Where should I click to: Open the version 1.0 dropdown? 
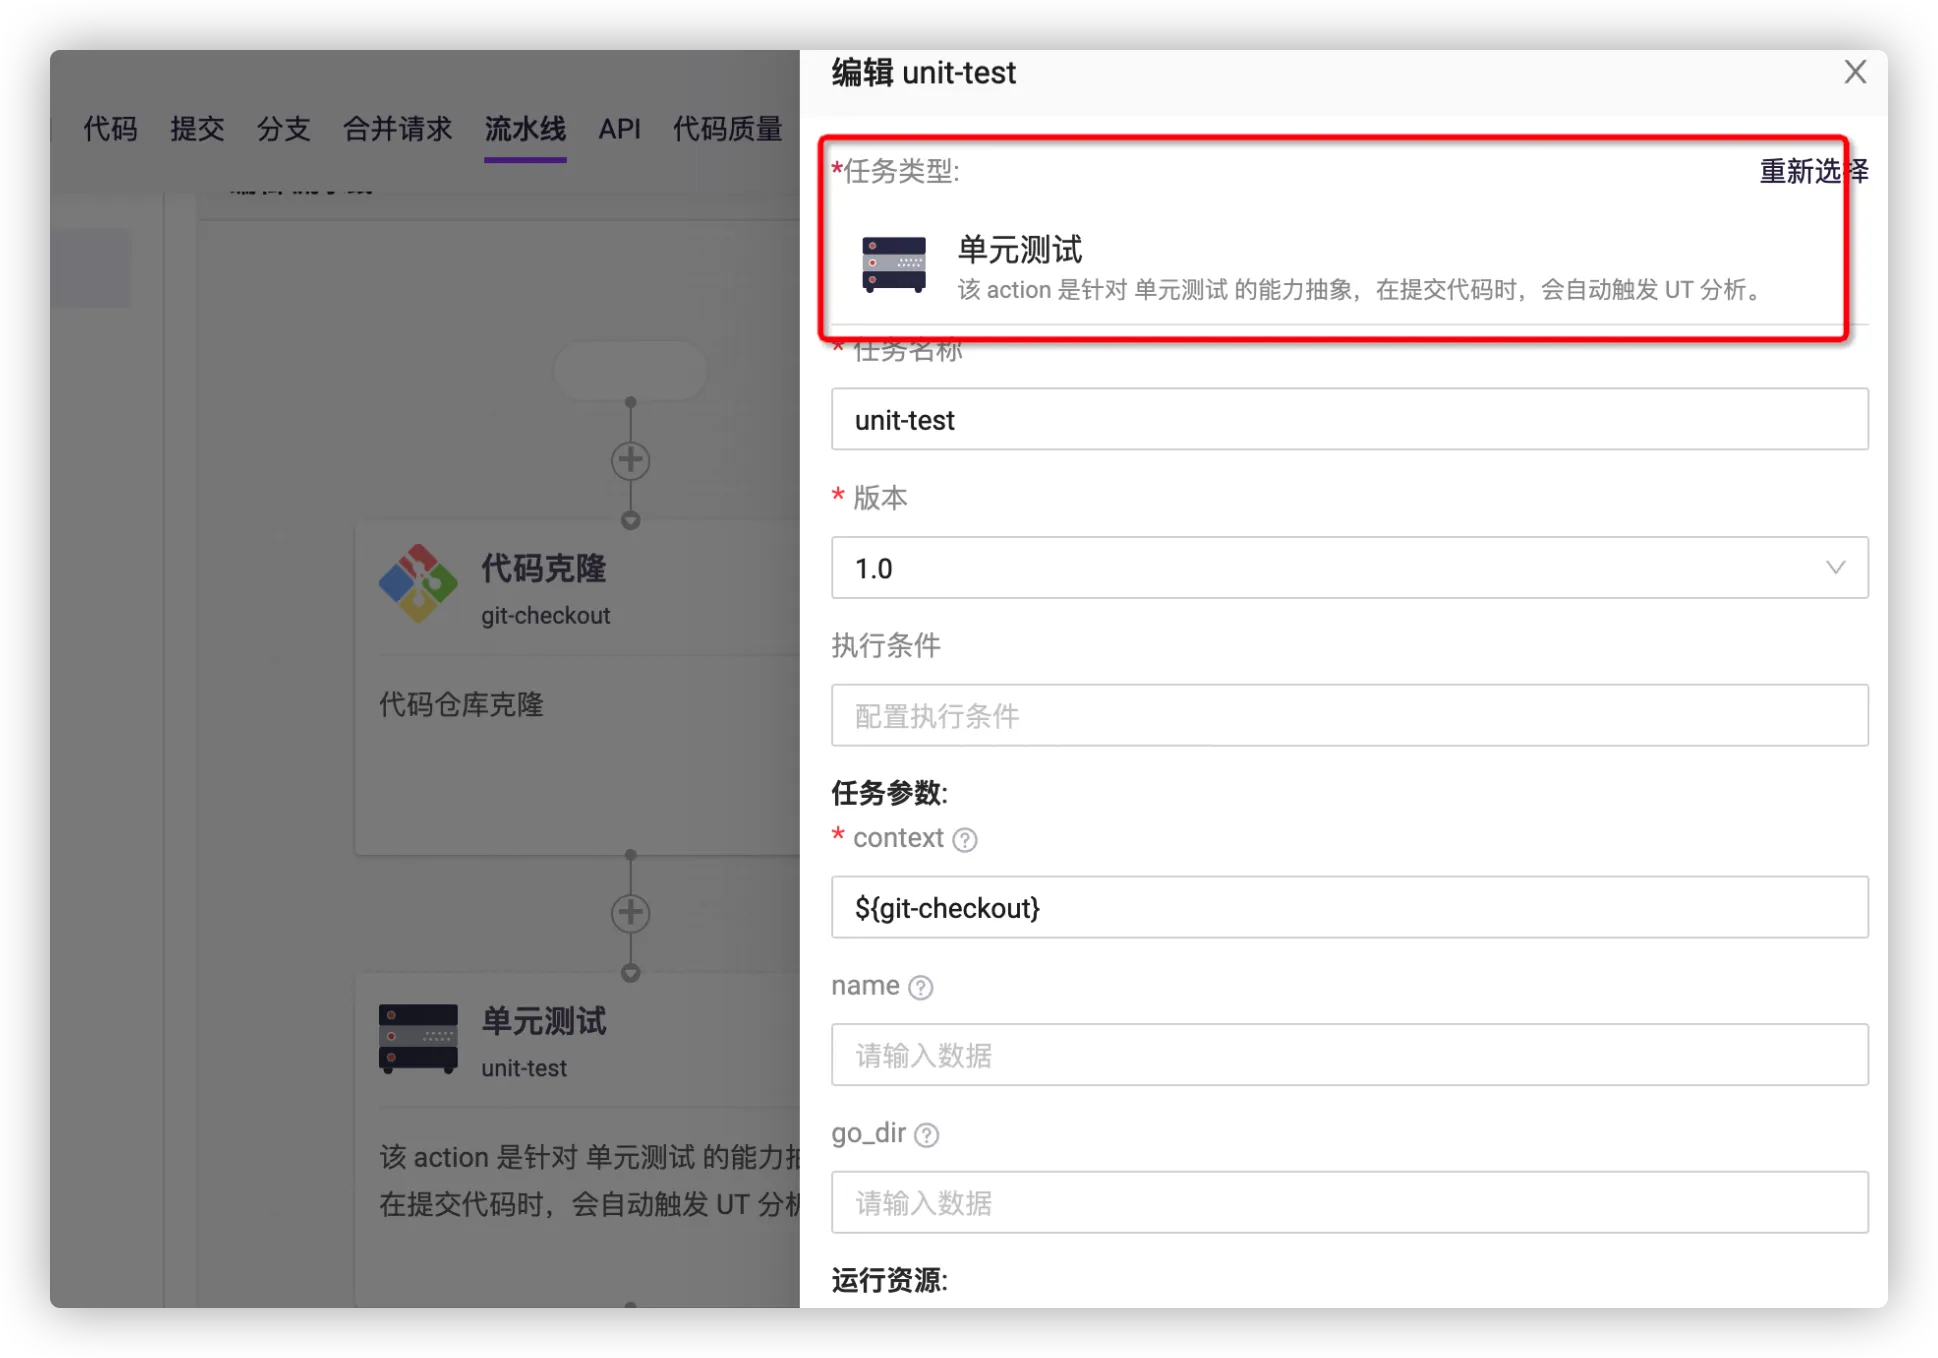click(1348, 568)
